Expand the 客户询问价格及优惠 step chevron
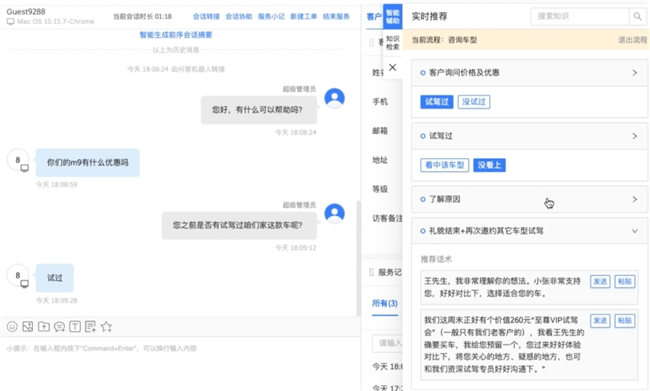Viewport: 650px width, 391px height. point(635,73)
